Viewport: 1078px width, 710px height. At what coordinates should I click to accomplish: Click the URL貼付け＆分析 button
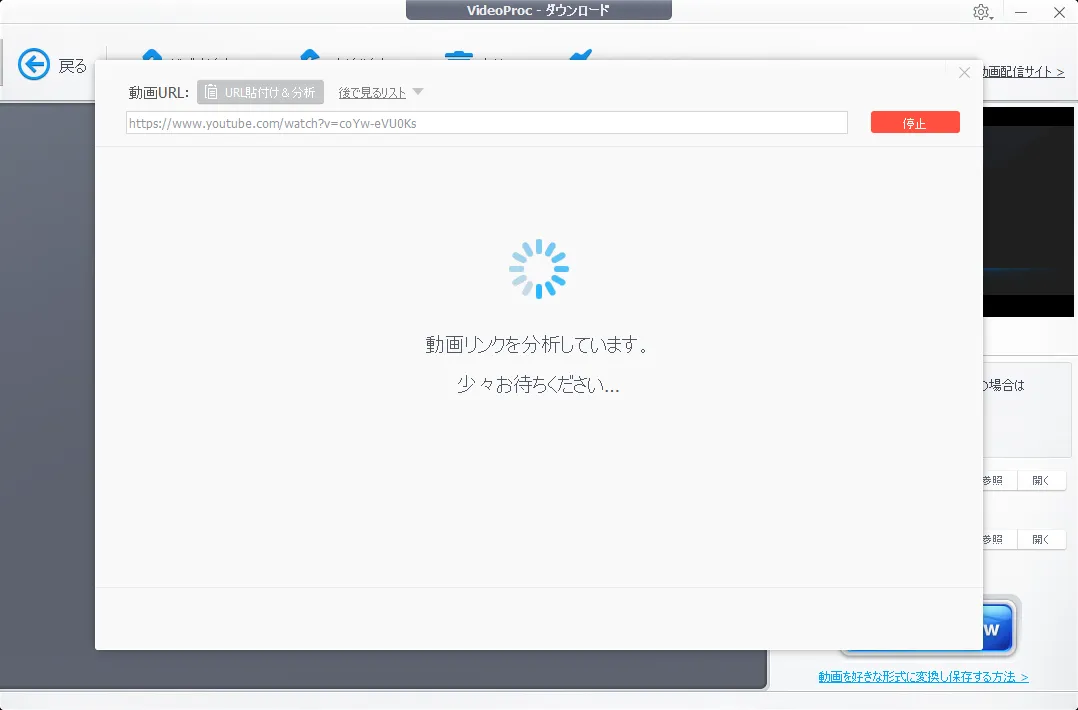click(260, 92)
